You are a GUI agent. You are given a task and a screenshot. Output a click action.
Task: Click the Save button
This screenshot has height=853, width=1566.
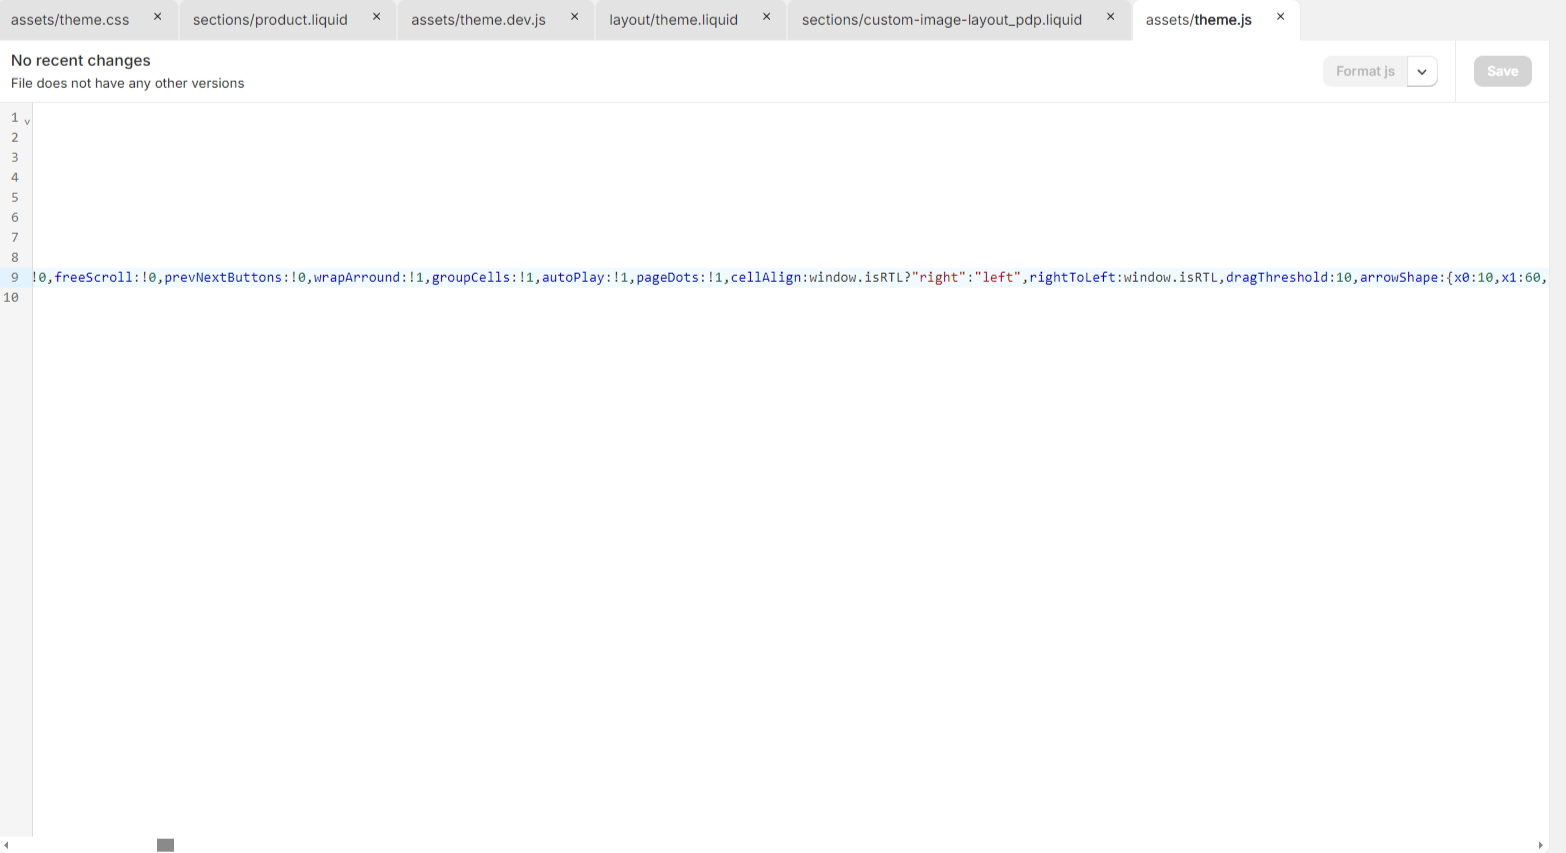(1502, 71)
